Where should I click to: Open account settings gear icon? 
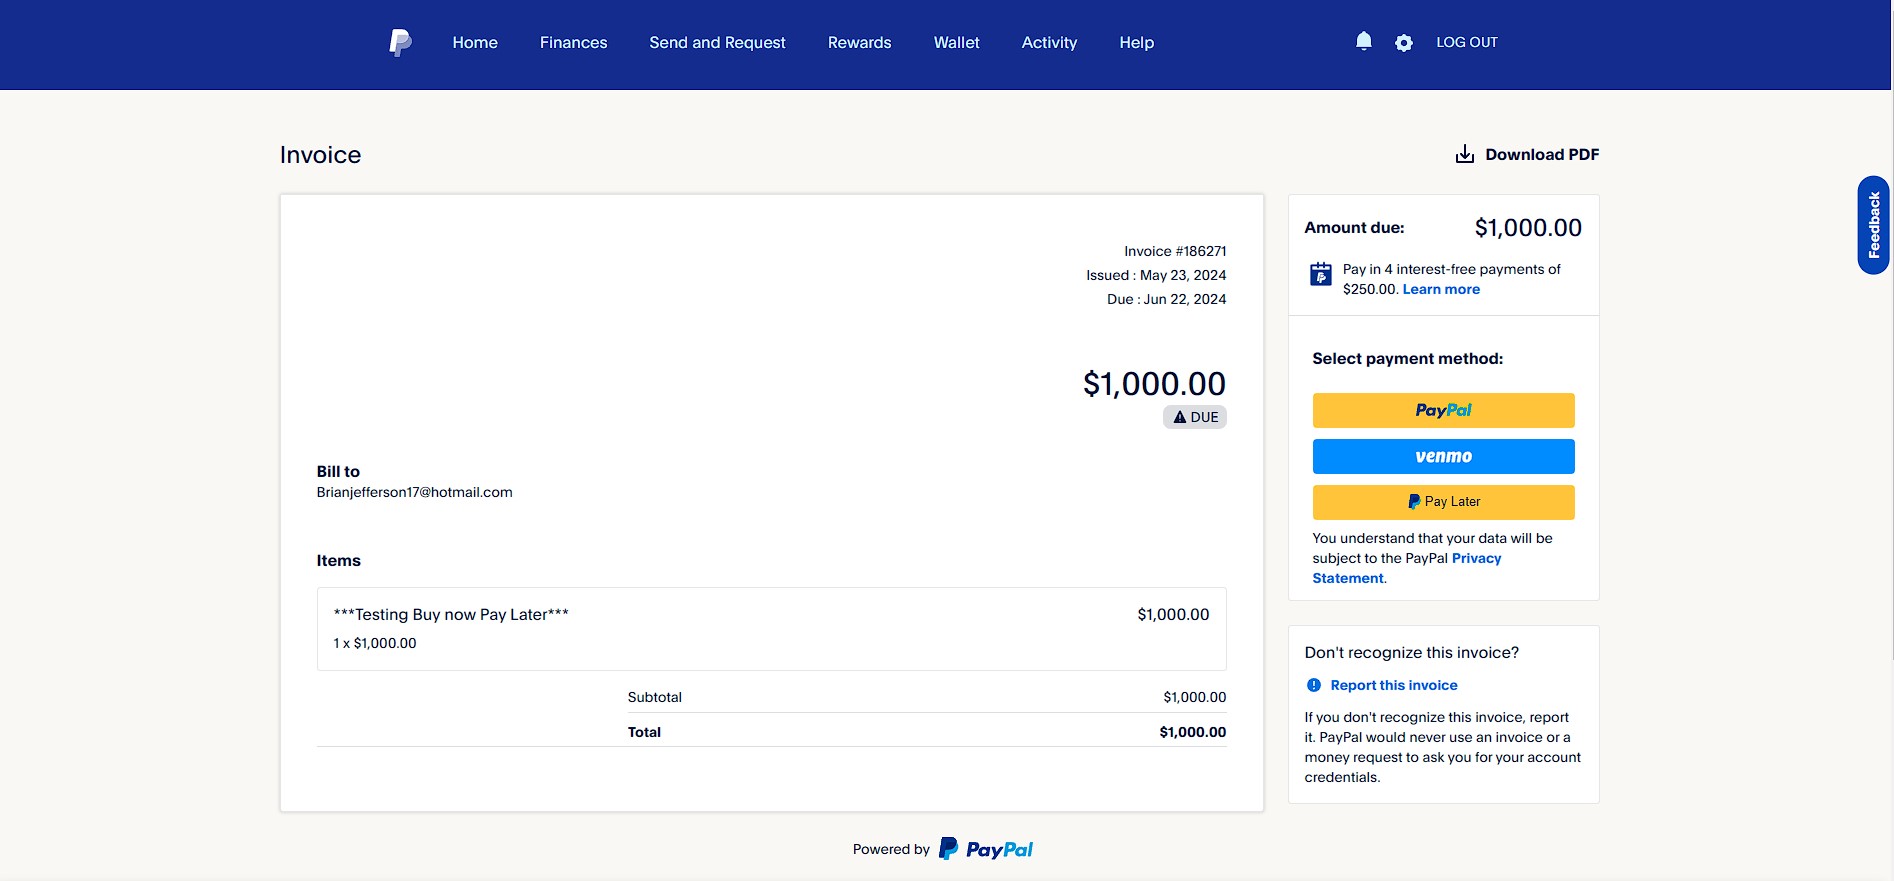tap(1404, 43)
